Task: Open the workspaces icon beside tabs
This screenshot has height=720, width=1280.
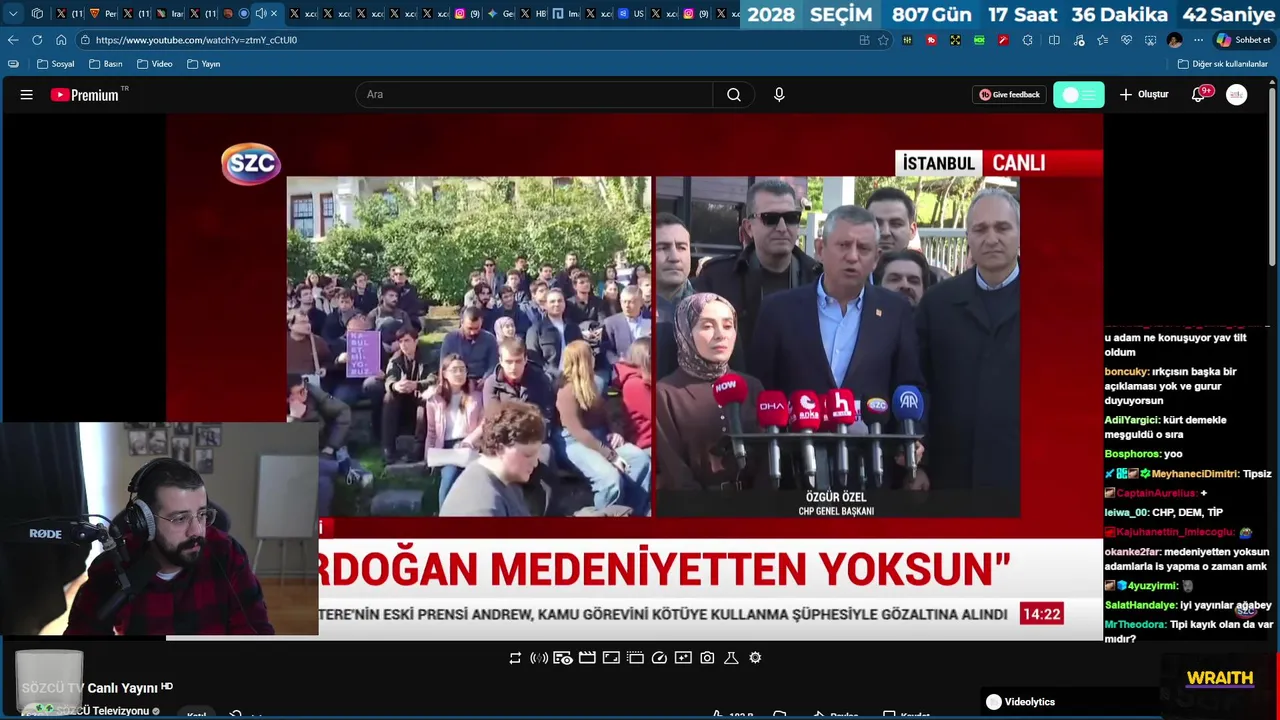Action: tap(37, 14)
